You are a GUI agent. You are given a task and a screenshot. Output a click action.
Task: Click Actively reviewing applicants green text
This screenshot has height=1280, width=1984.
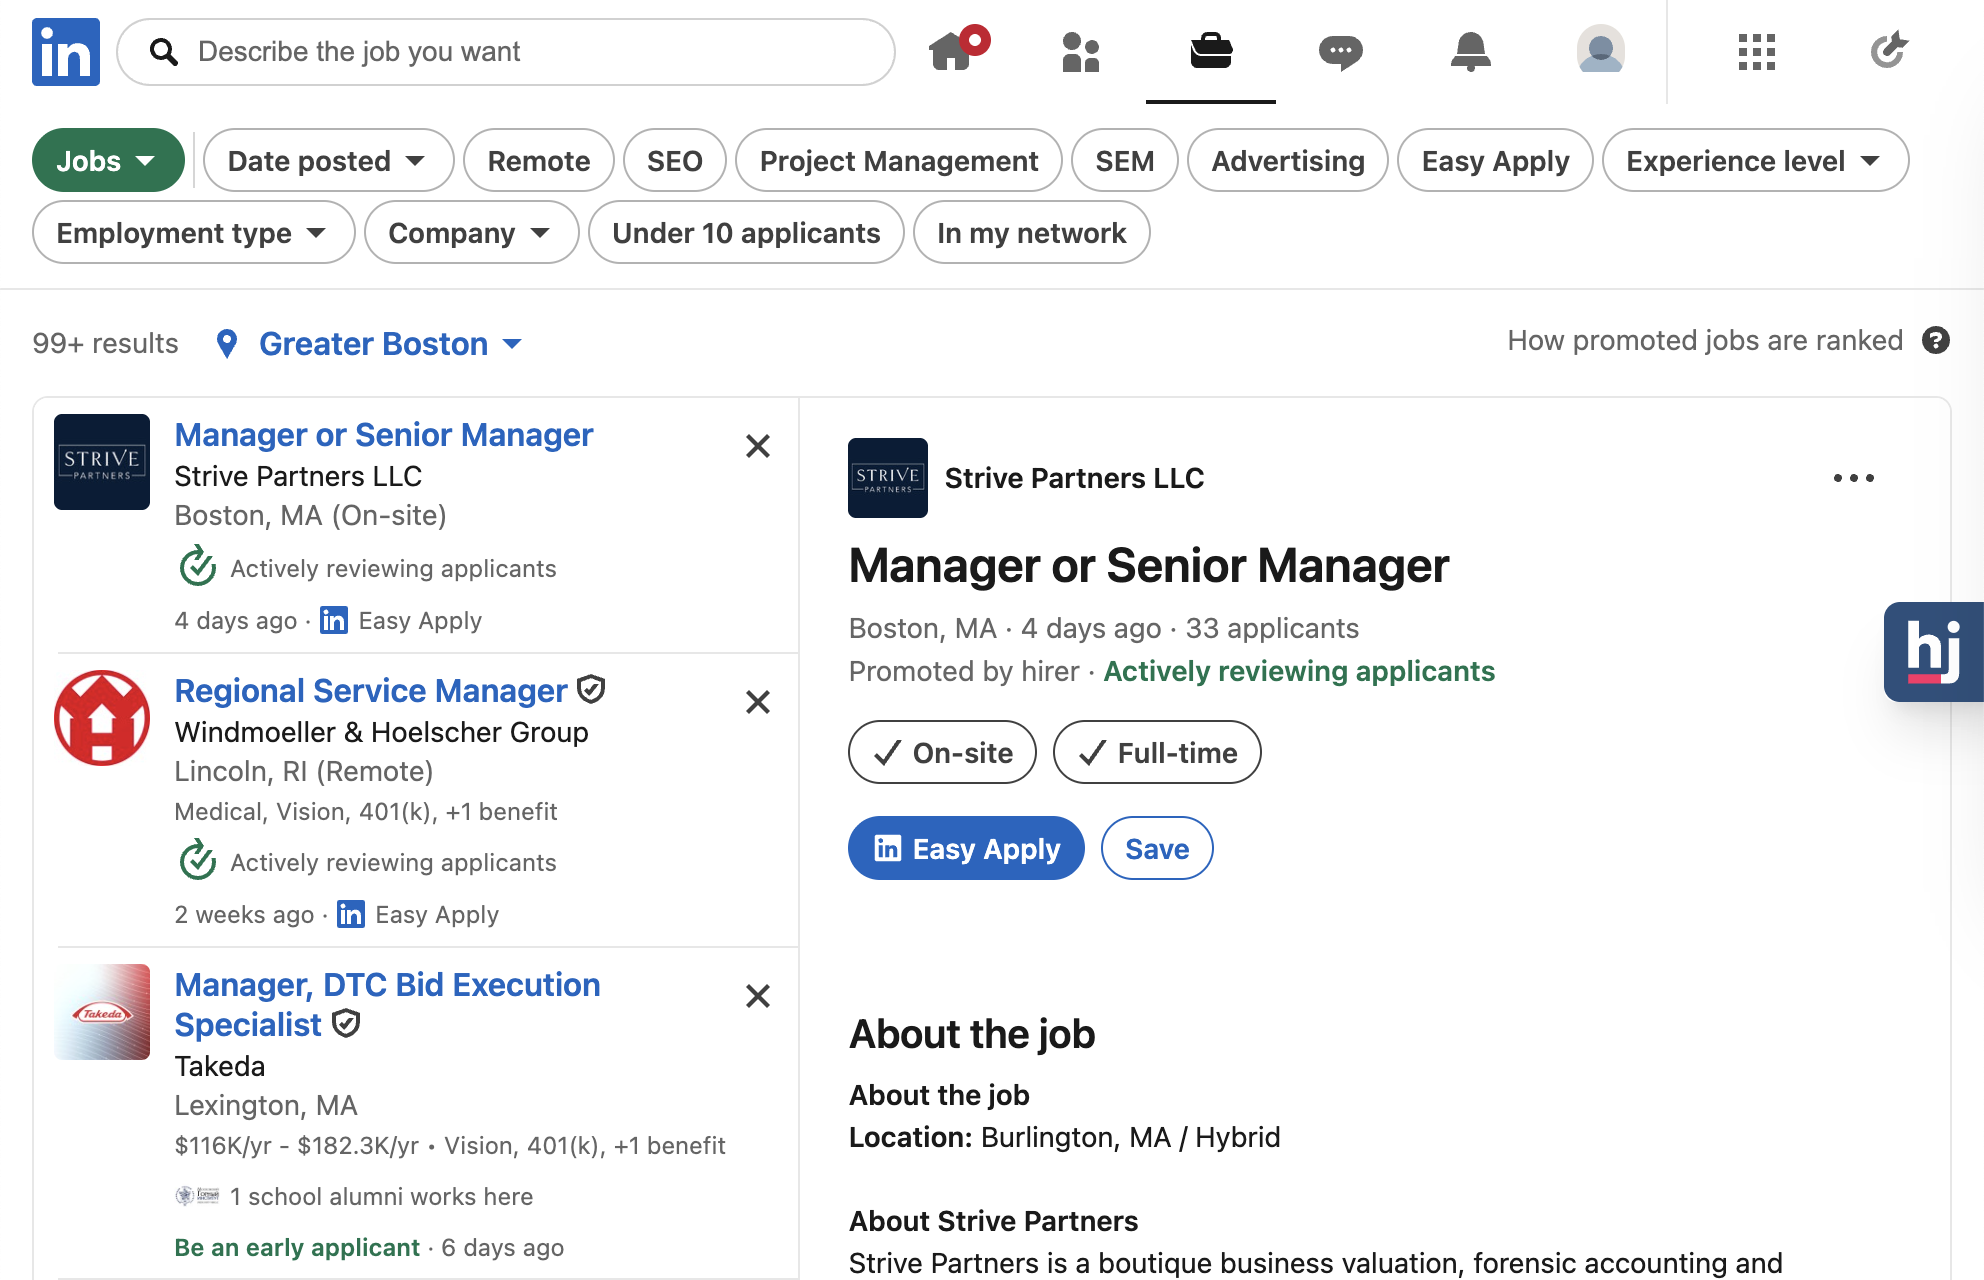coord(1299,671)
